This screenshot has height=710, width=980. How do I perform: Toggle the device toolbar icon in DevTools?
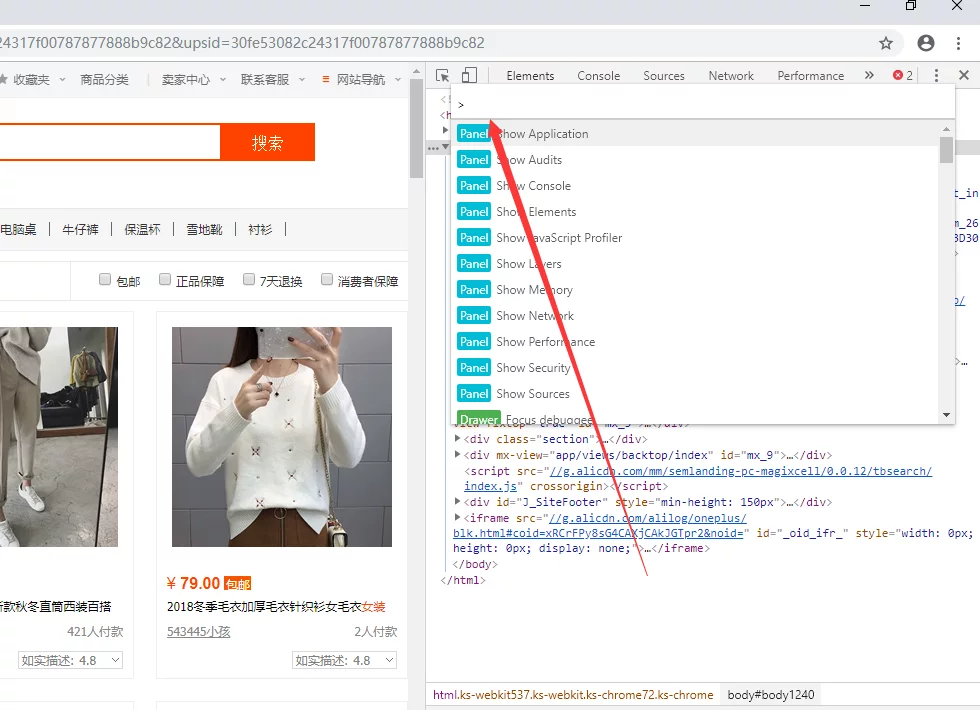[x=469, y=76]
